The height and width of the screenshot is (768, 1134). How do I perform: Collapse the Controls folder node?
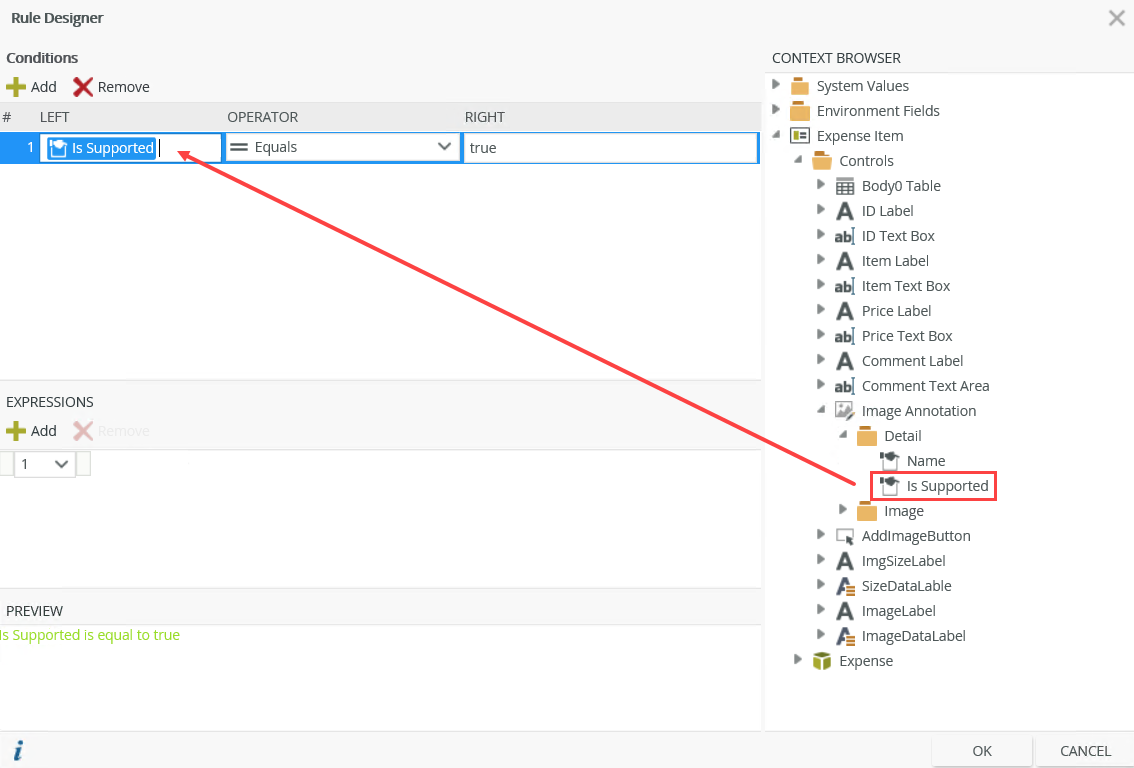click(x=798, y=160)
